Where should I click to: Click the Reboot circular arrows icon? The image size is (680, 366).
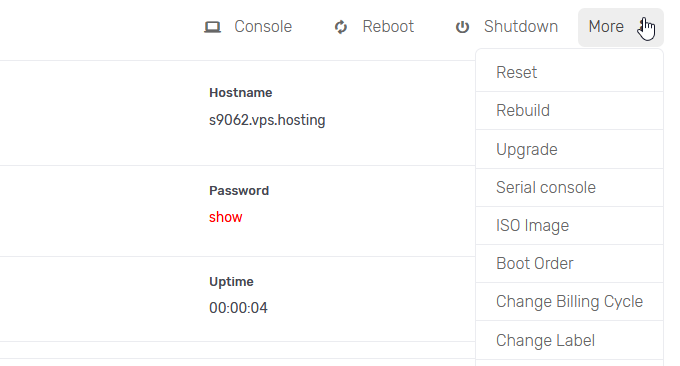(341, 27)
